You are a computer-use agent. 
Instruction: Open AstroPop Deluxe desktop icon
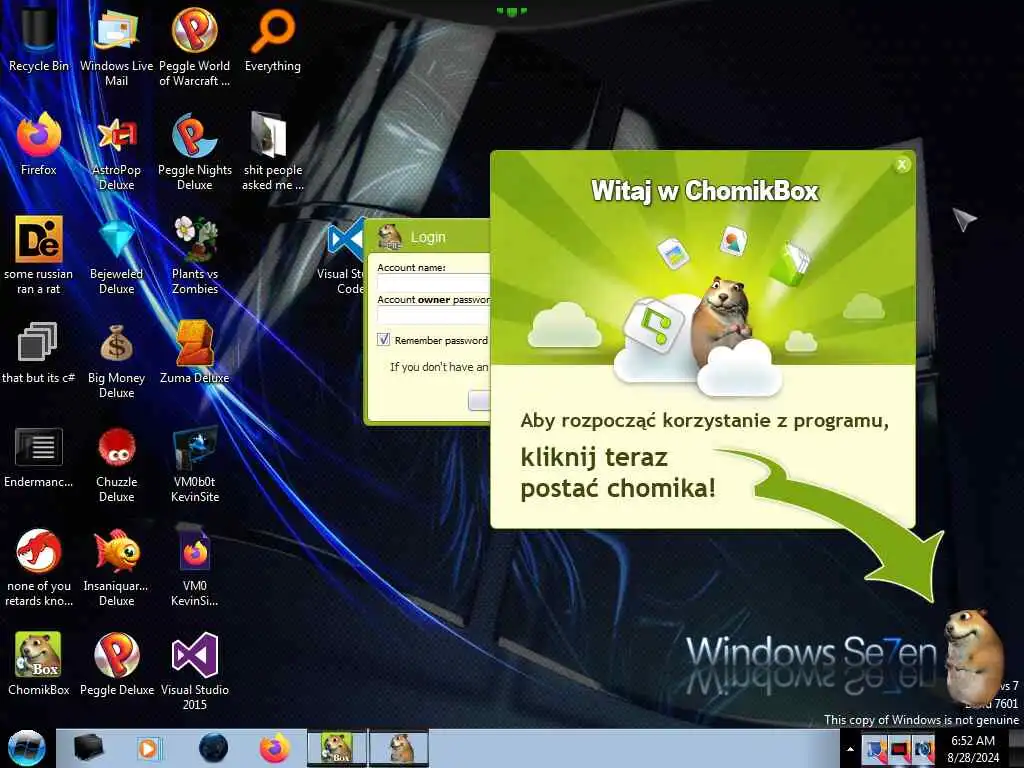coord(116,152)
